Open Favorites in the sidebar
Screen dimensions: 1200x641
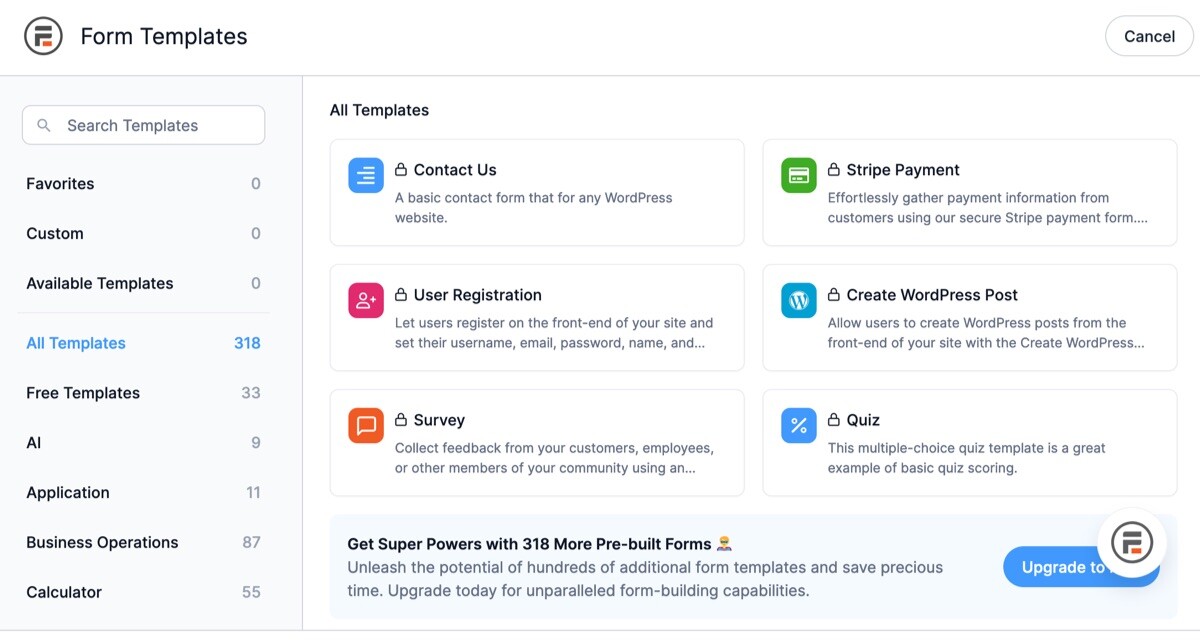[60, 183]
